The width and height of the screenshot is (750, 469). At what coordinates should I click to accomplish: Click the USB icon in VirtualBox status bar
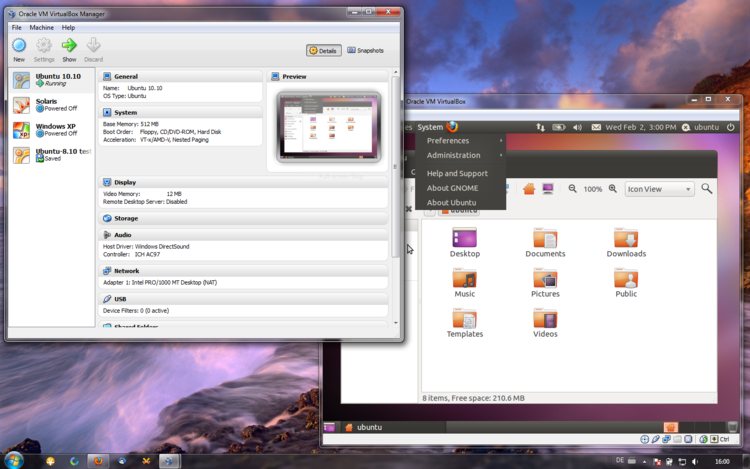click(655, 439)
